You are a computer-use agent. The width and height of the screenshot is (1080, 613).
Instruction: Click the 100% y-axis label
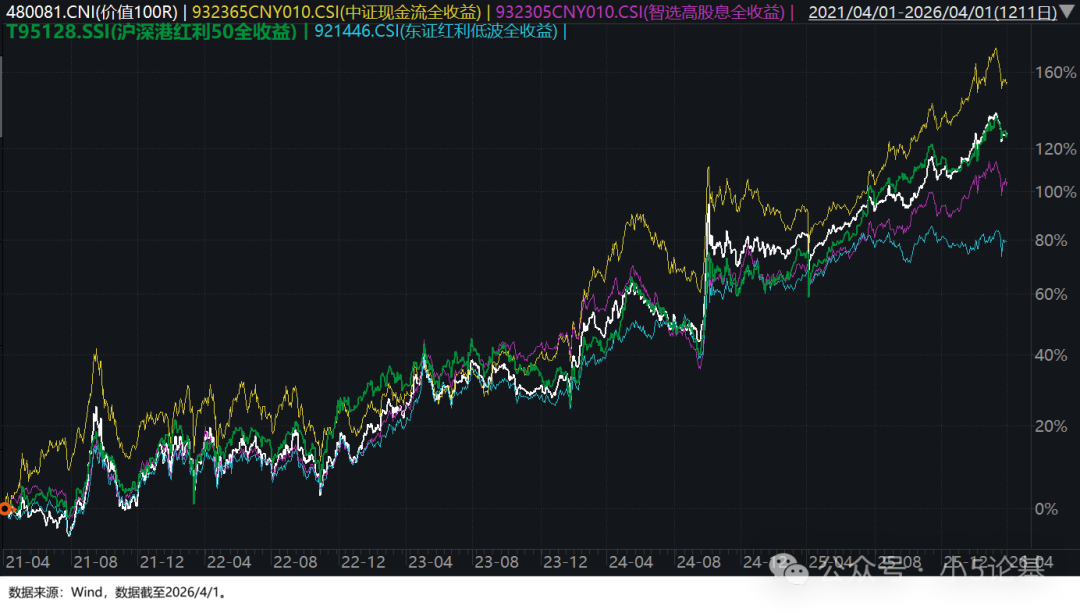[1057, 192]
